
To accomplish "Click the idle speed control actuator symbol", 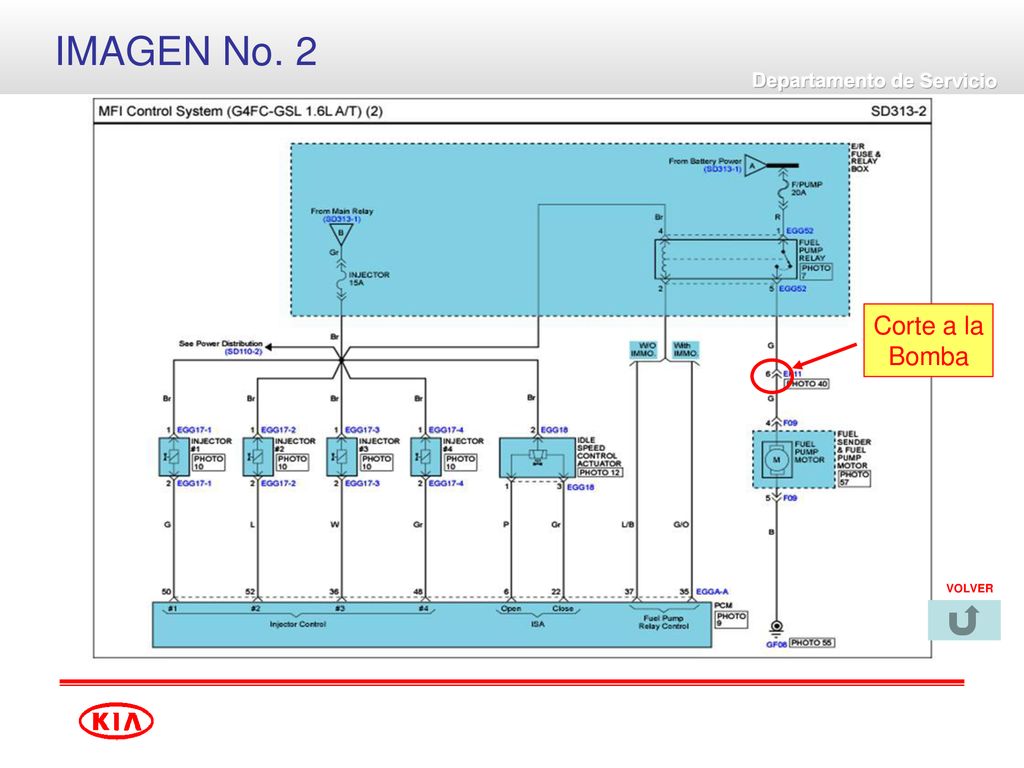I will click(537, 457).
